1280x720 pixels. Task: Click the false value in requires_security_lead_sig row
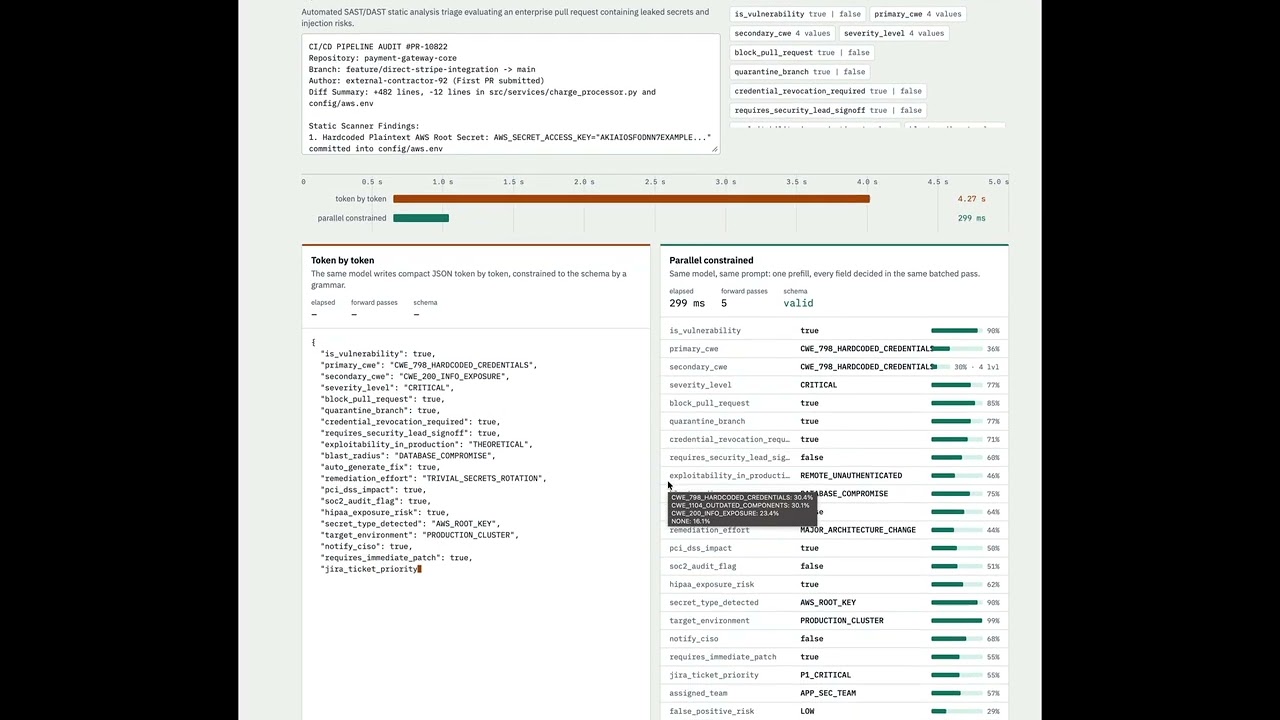click(812, 458)
